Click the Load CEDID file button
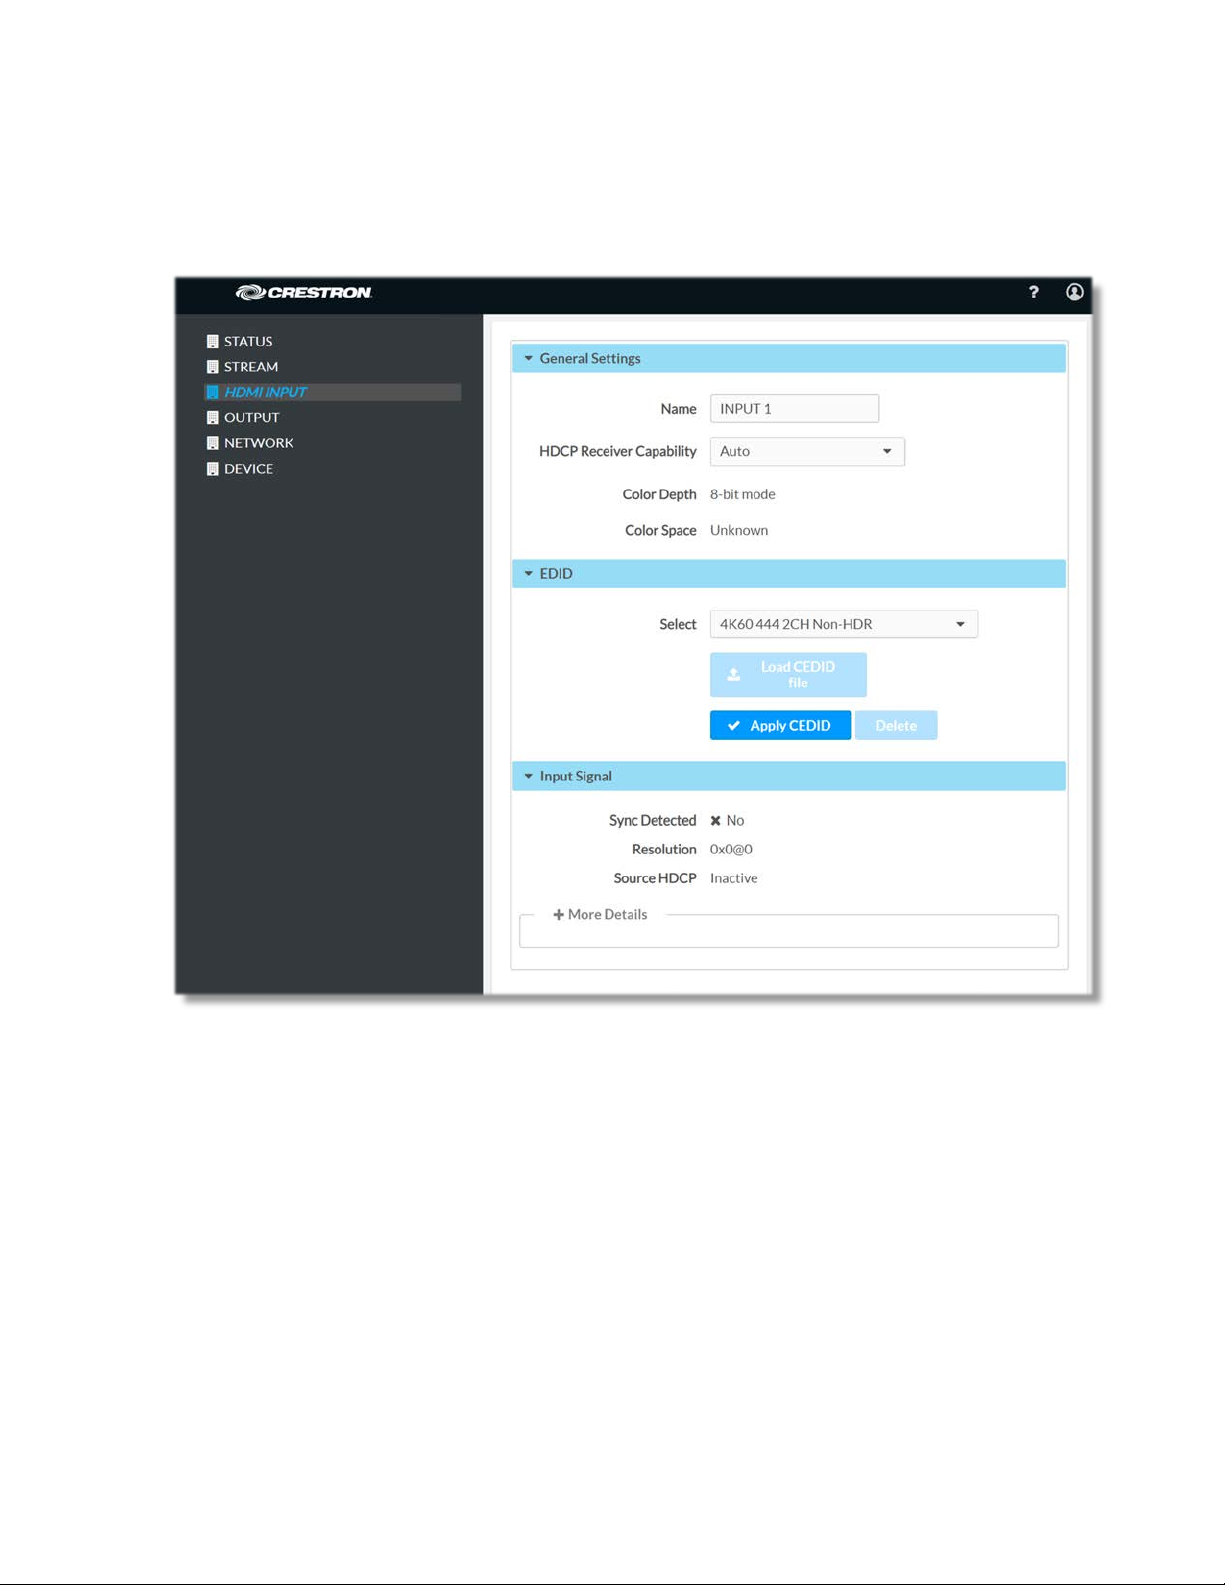 point(788,675)
